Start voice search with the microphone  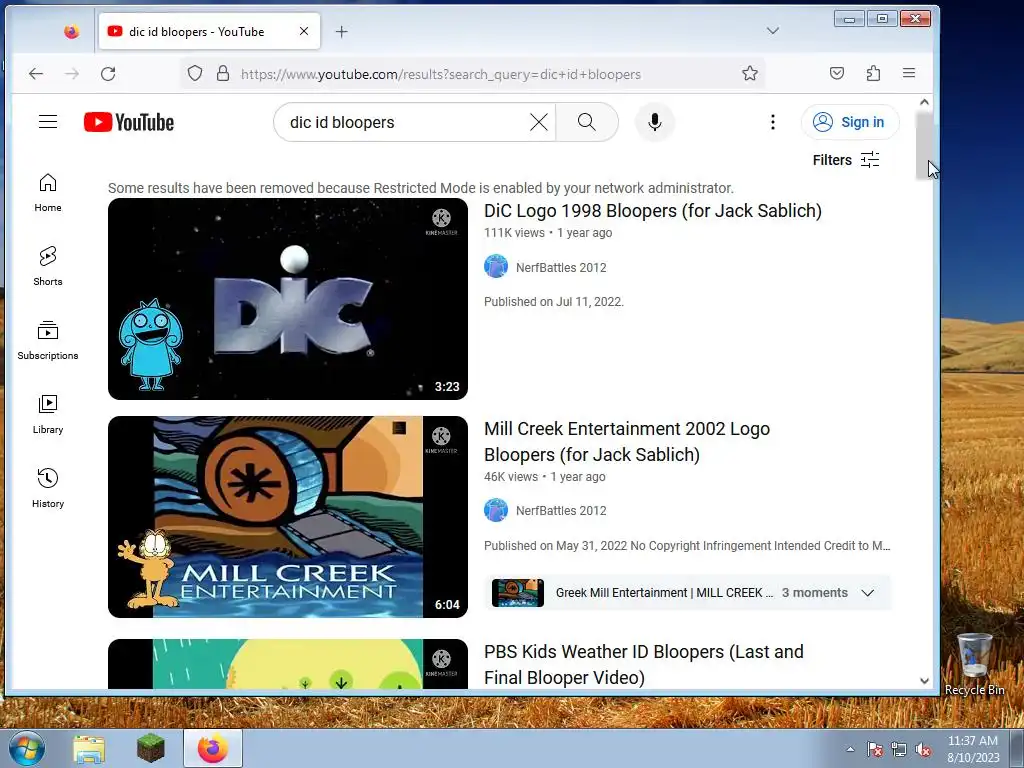coord(654,122)
